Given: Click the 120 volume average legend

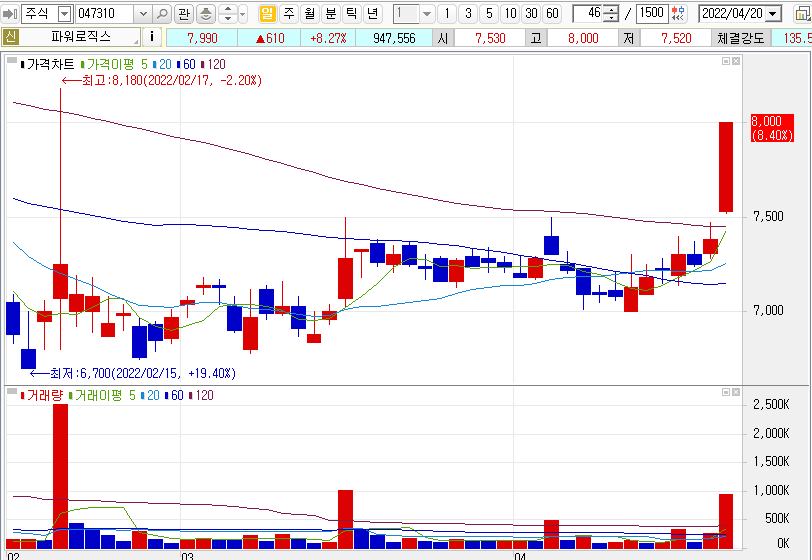Looking at the screenshot, I should [201, 396].
